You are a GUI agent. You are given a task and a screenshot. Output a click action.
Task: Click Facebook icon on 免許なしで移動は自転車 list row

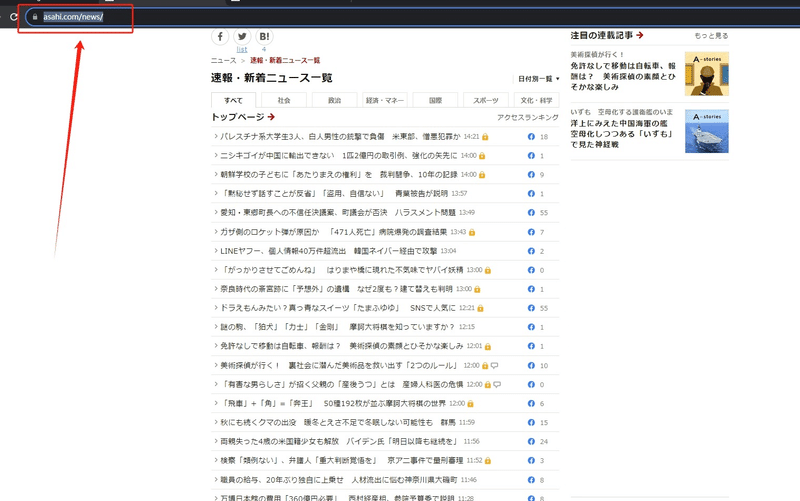531,346
